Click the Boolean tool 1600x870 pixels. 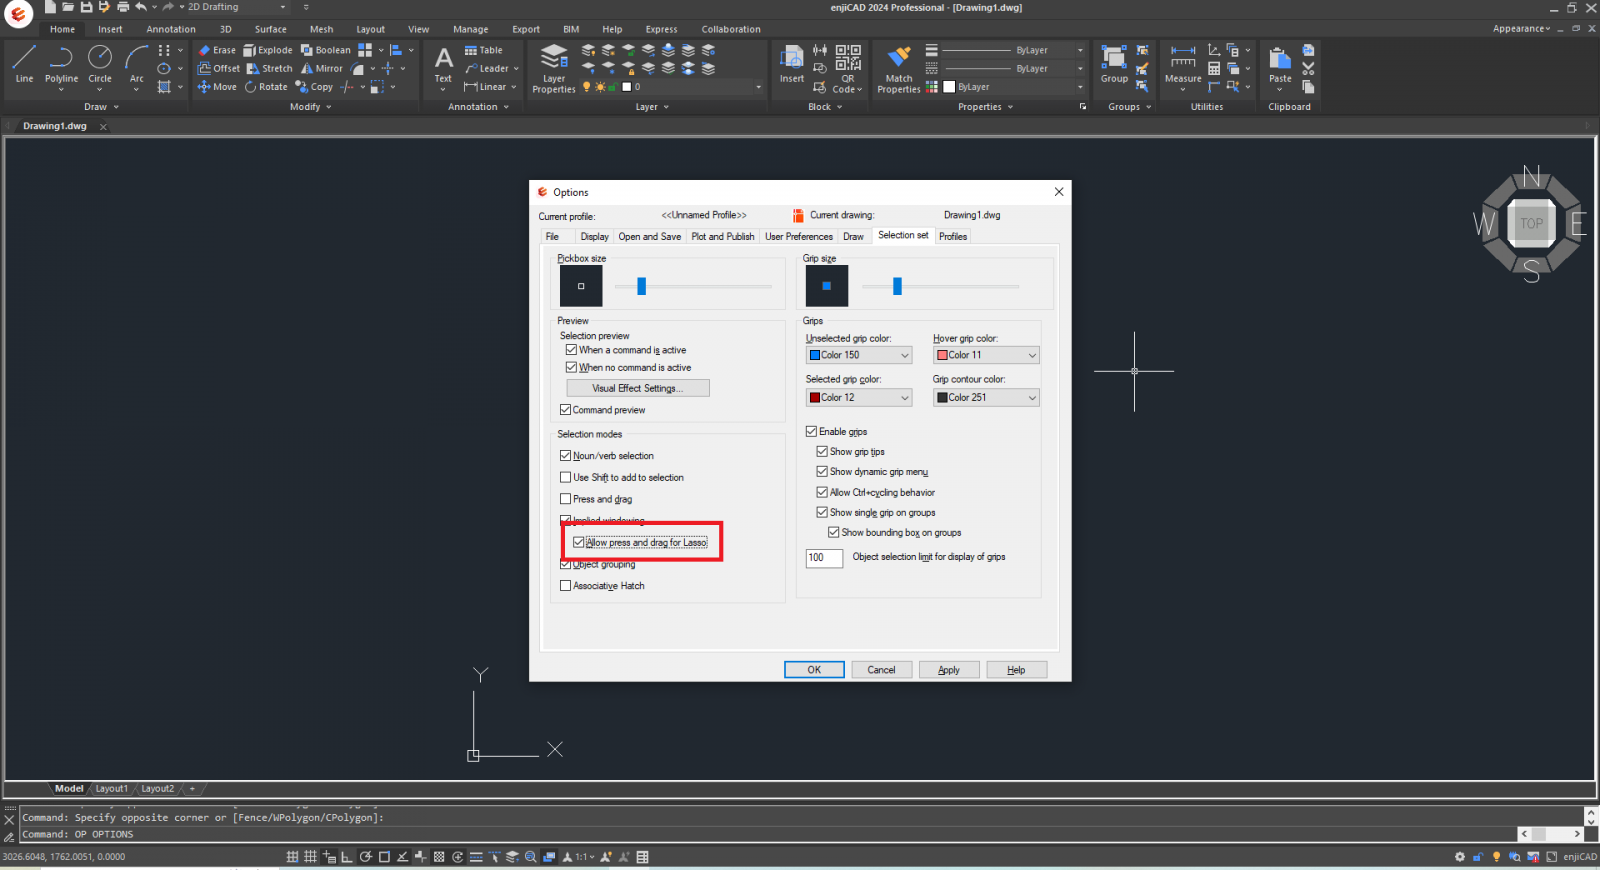pos(325,50)
